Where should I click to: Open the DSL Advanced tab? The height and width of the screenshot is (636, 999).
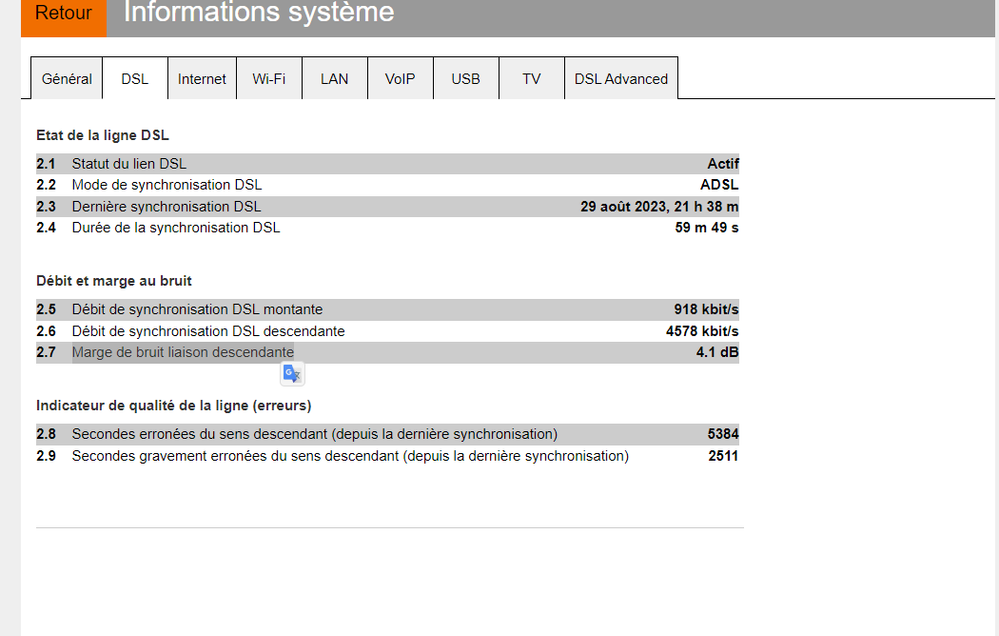(x=621, y=78)
